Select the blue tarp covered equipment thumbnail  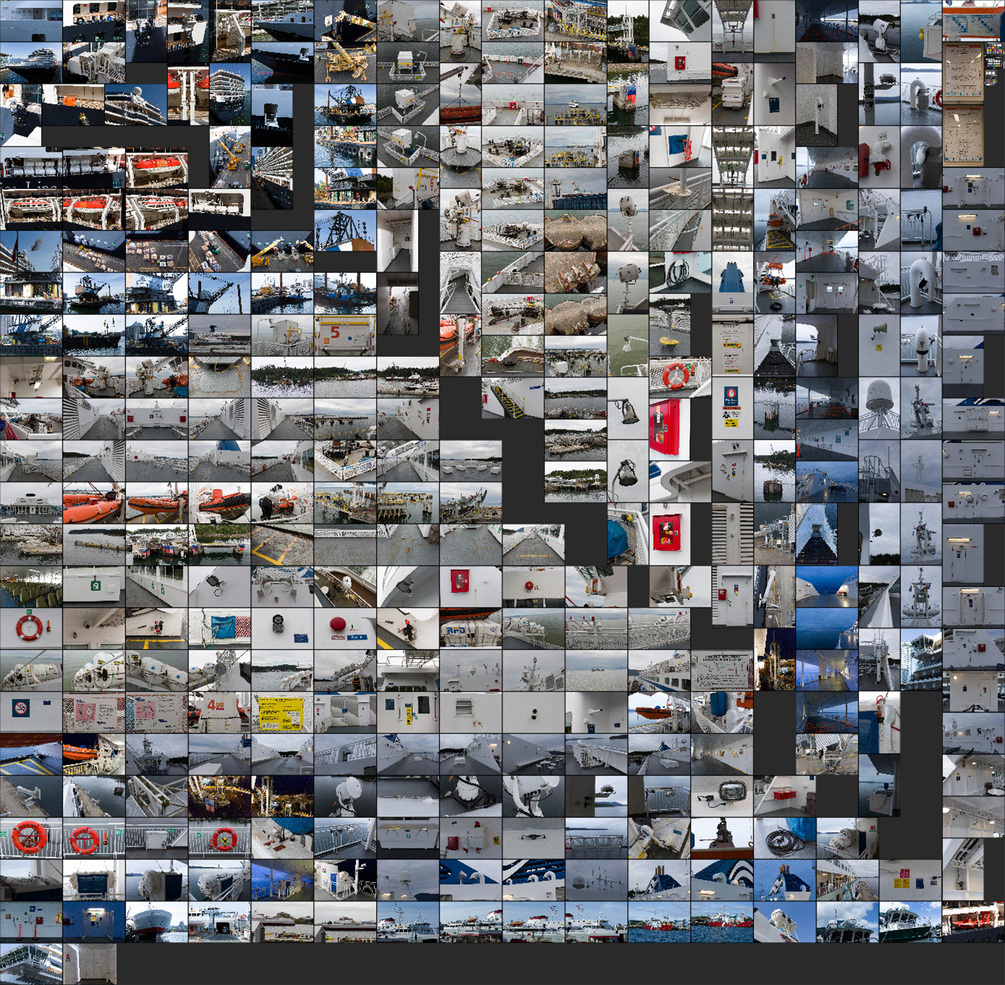[x=627, y=533]
